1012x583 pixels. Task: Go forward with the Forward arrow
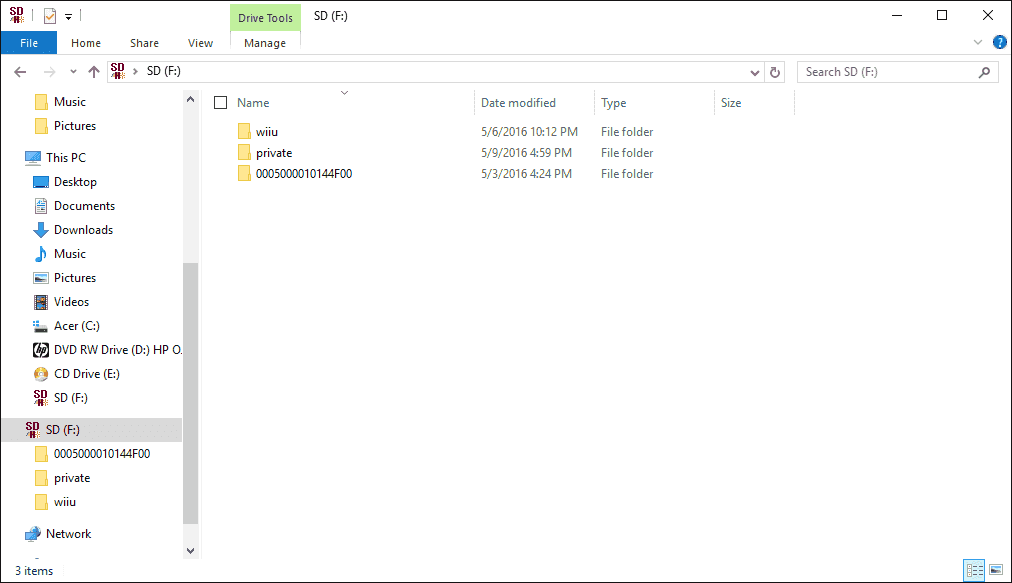49,72
